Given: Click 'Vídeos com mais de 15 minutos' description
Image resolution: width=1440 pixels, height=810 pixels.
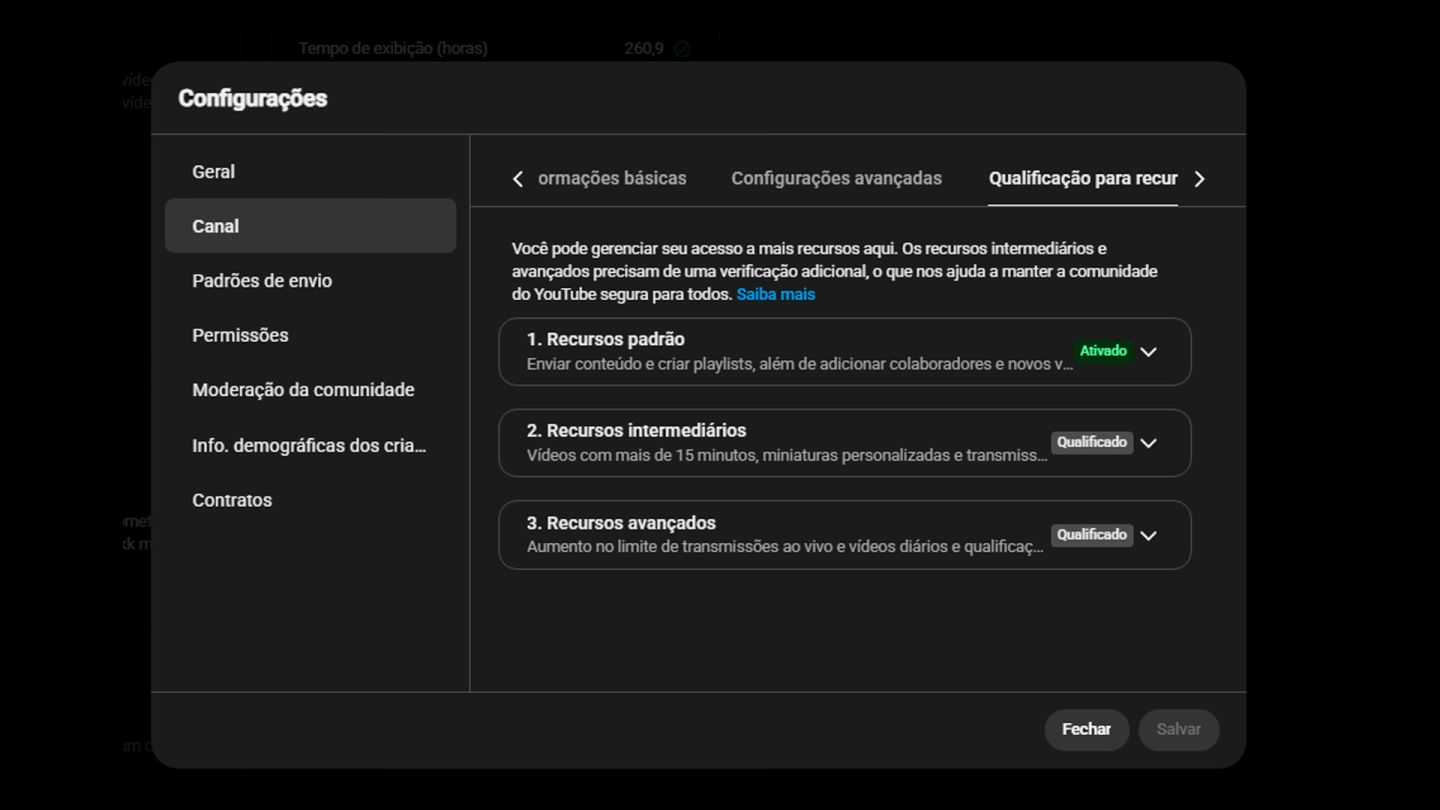Looking at the screenshot, I should [x=787, y=455].
